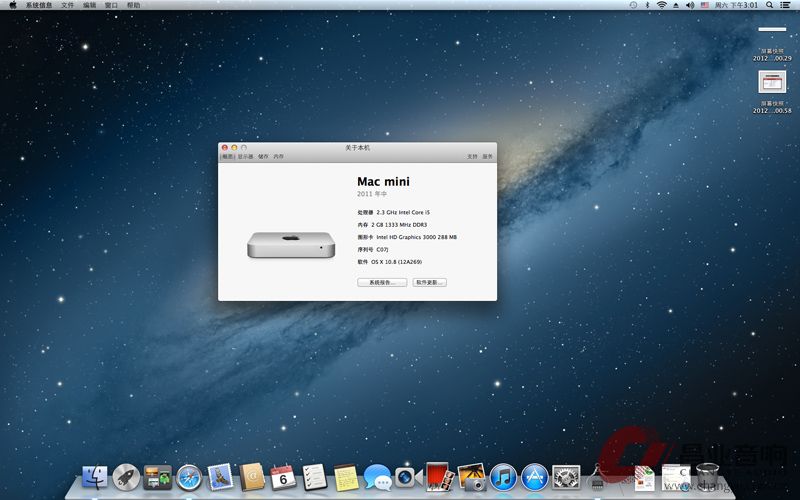Open the 支持 section
The height and width of the screenshot is (500, 800).
pos(472,157)
